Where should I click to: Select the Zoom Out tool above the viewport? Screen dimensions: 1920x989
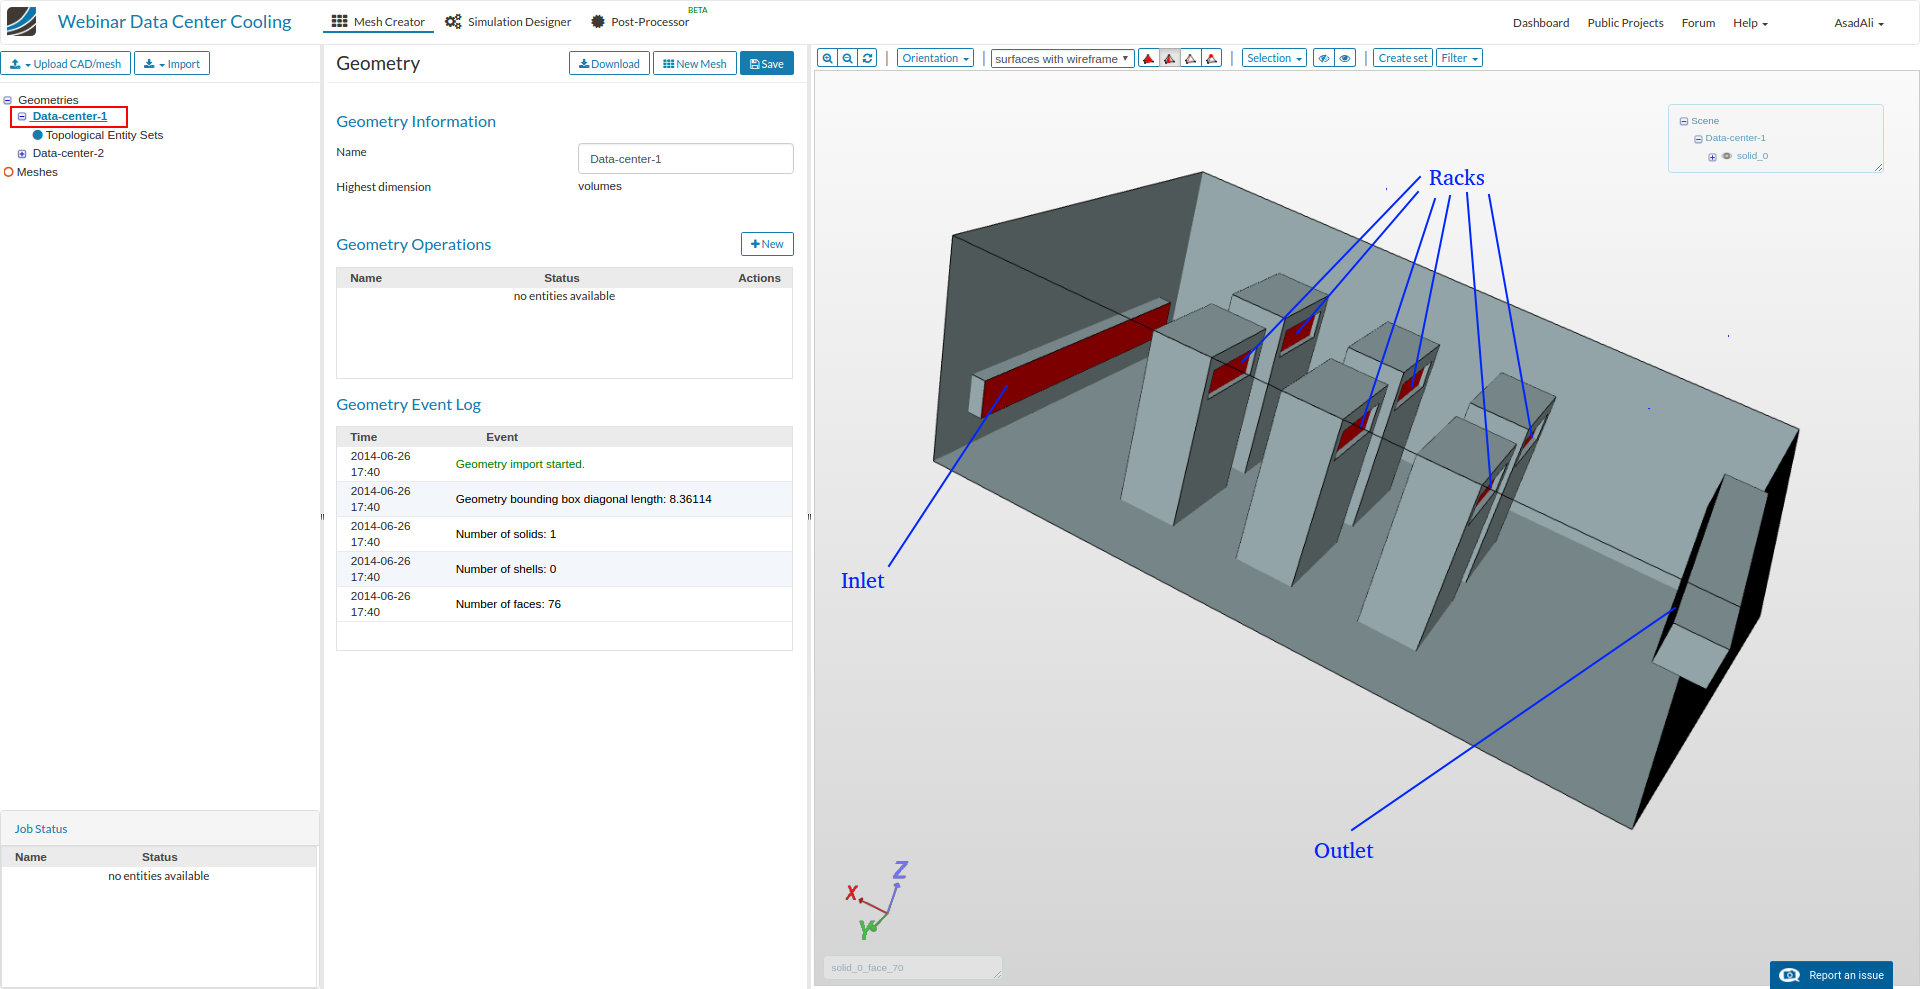pyautogui.click(x=846, y=58)
